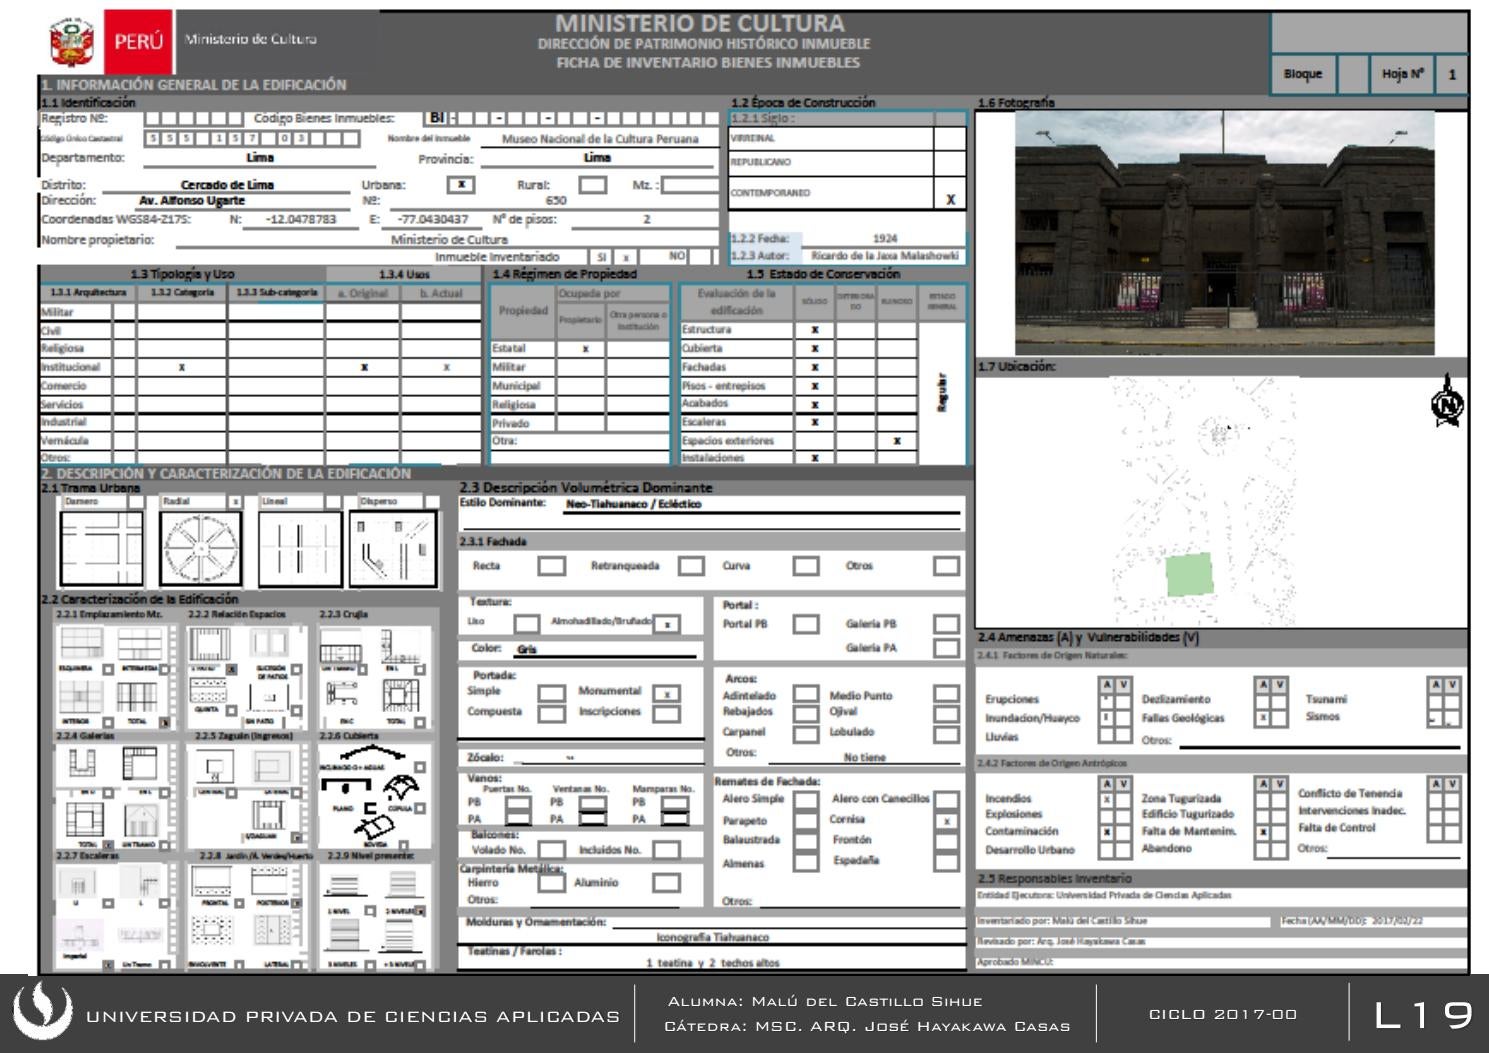Click the Lineal urban layout diagram
This screenshot has width=1489, height=1053.
[299, 549]
